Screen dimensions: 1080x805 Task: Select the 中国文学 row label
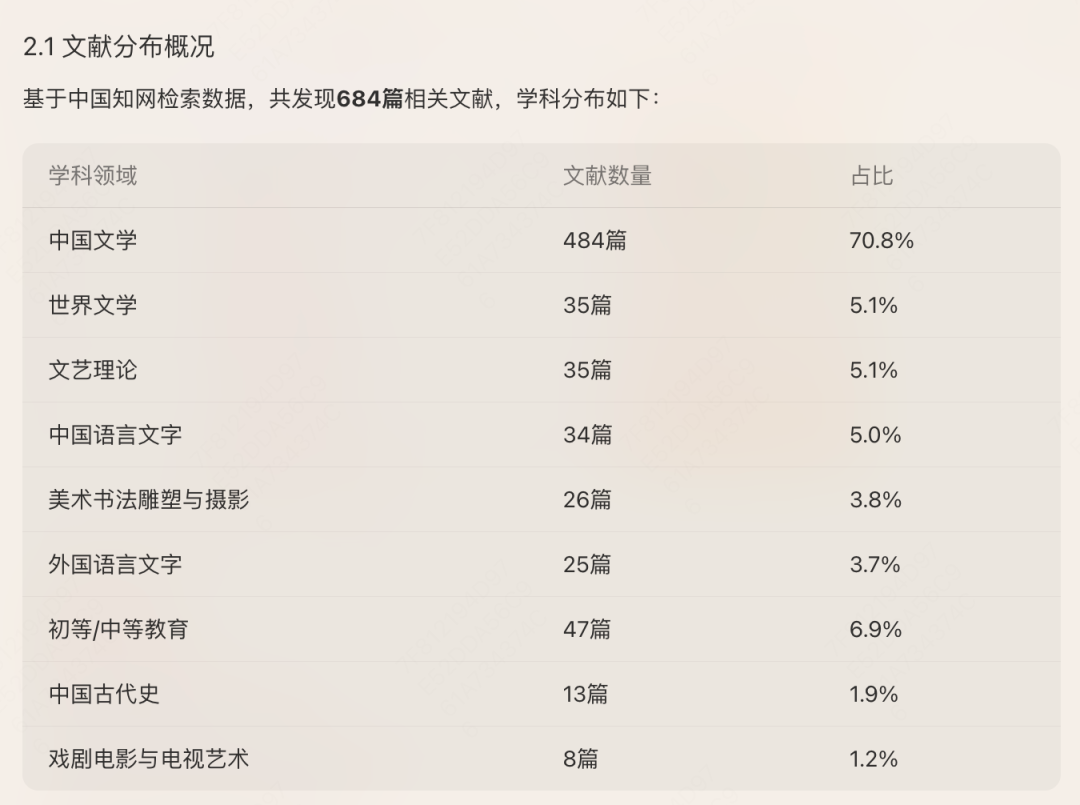(93, 240)
